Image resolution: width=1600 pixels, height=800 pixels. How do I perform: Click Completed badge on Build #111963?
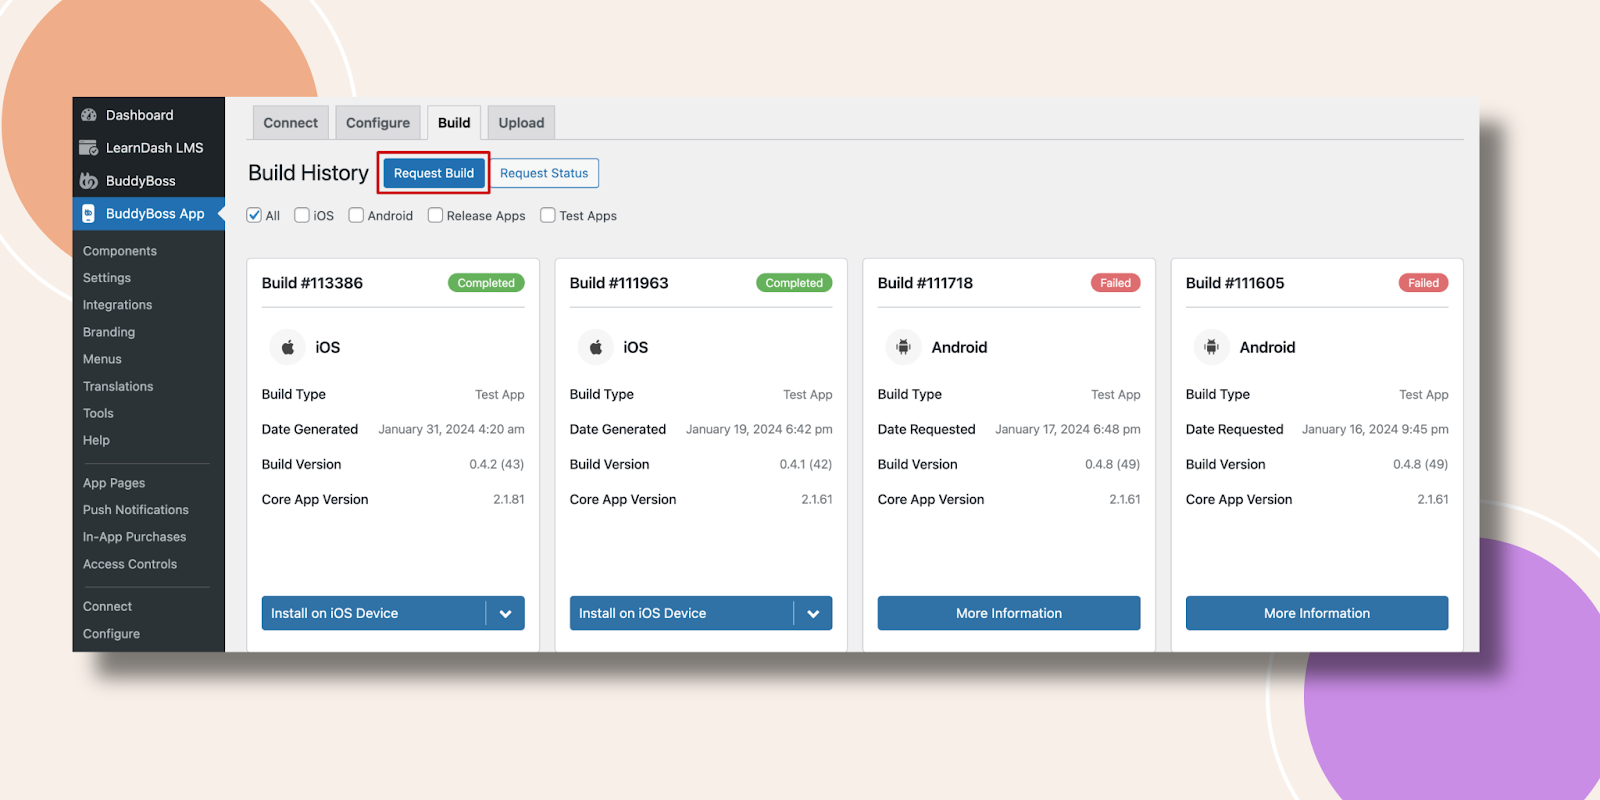coord(794,283)
